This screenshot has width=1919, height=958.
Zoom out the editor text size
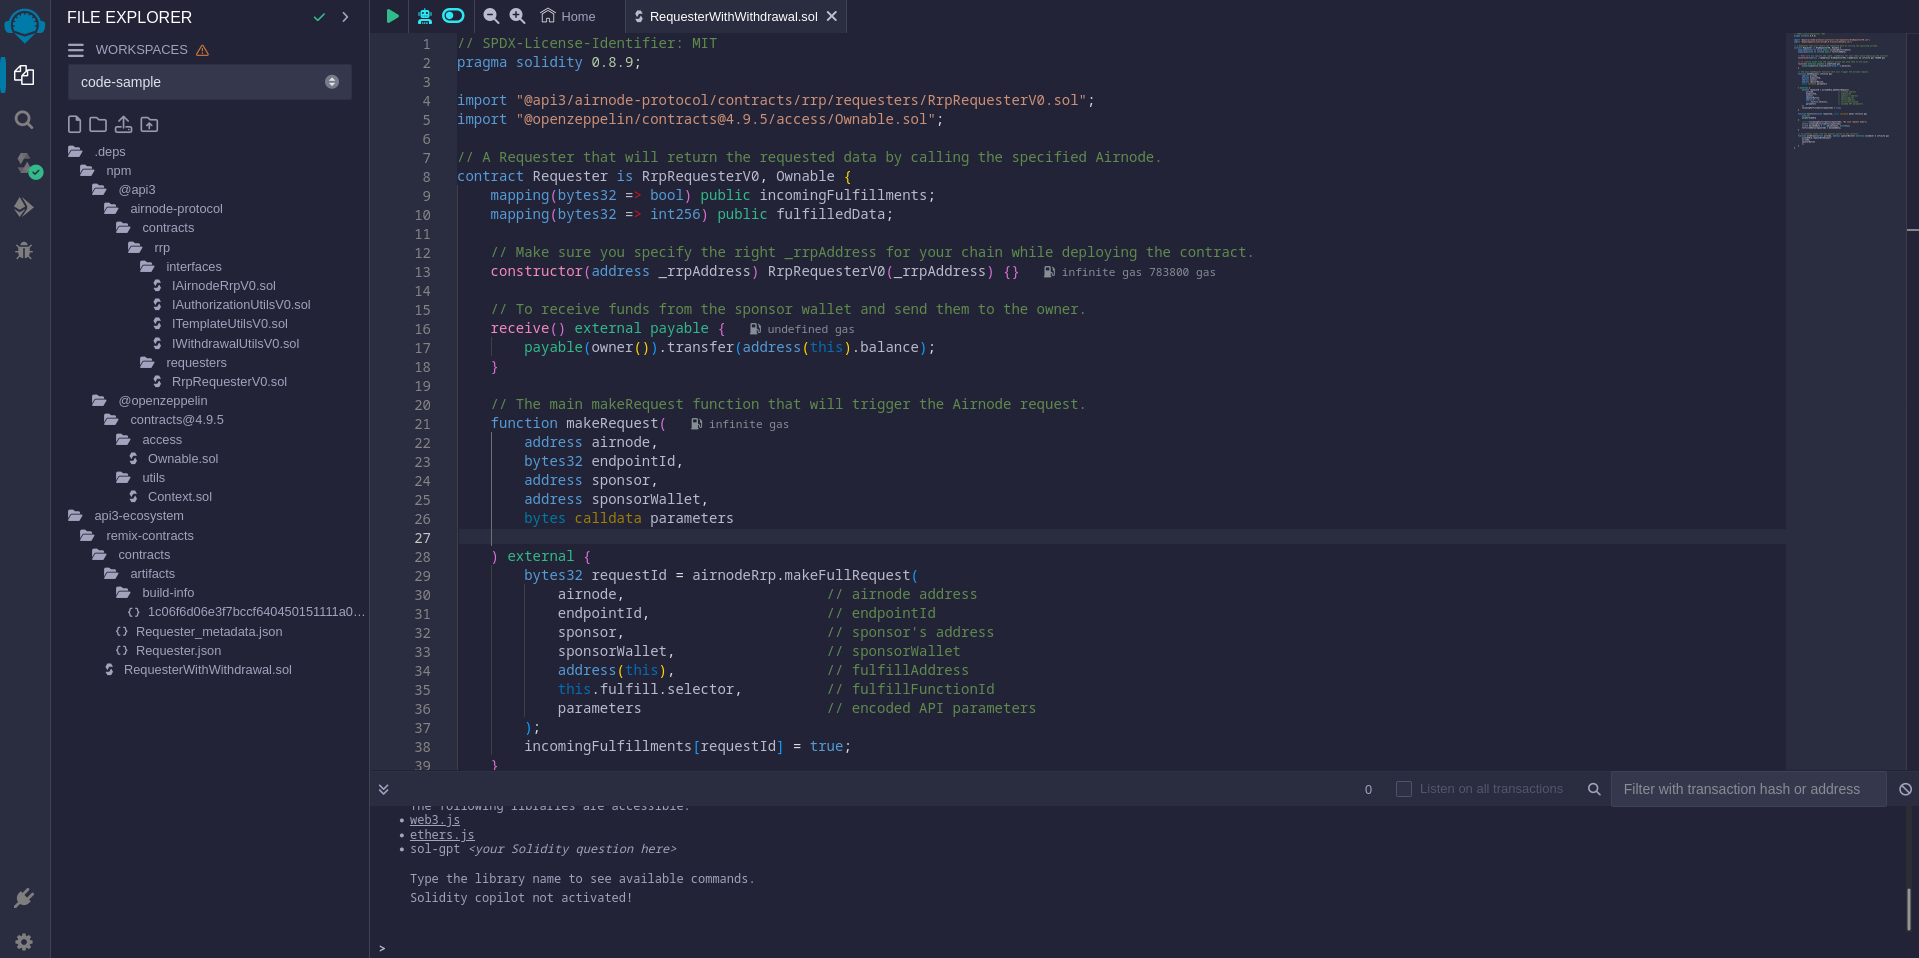[x=491, y=16]
